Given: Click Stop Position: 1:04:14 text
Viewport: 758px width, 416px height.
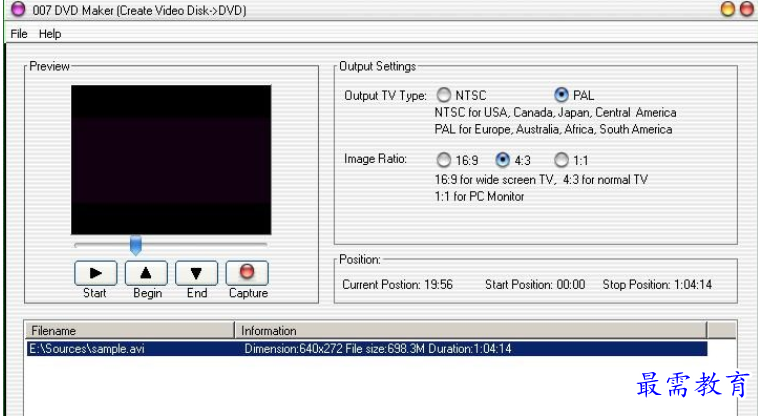Looking at the screenshot, I should pos(657,285).
